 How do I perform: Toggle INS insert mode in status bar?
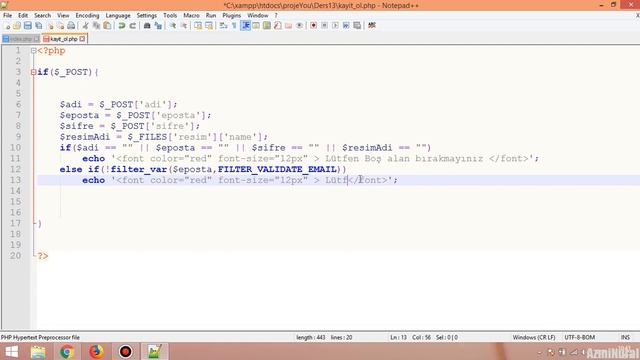tap(625, 338)
